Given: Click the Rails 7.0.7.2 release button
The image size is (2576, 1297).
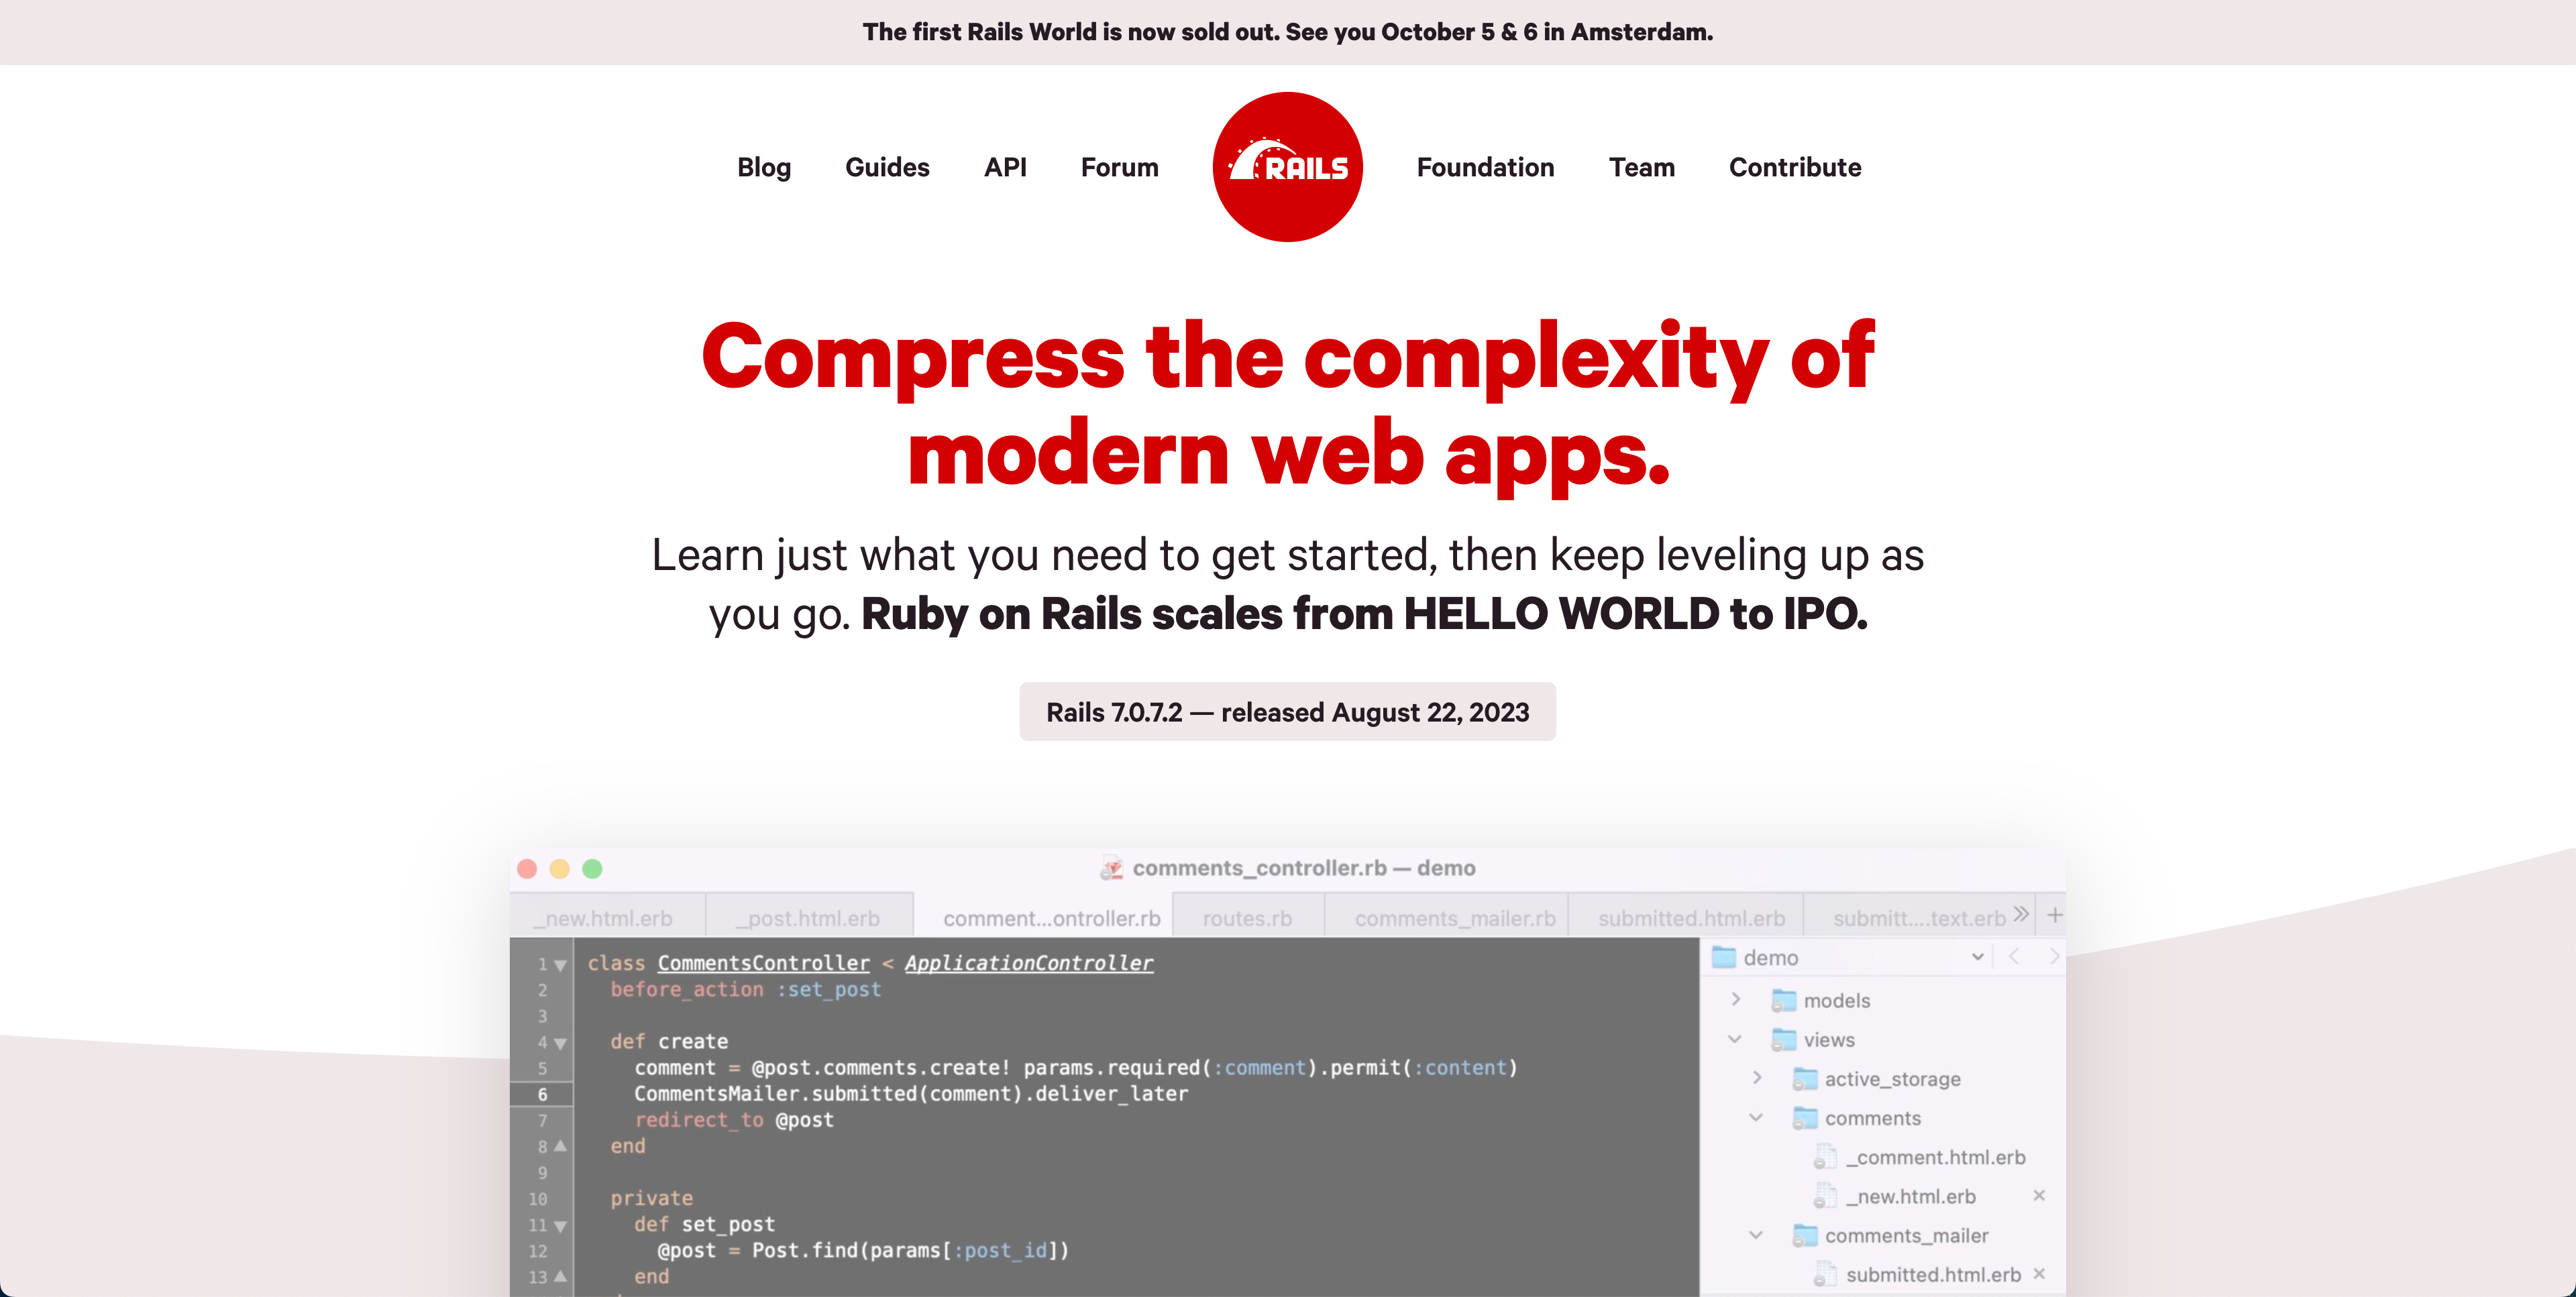Looking at the screenshot, I should tap(1287, 712).
